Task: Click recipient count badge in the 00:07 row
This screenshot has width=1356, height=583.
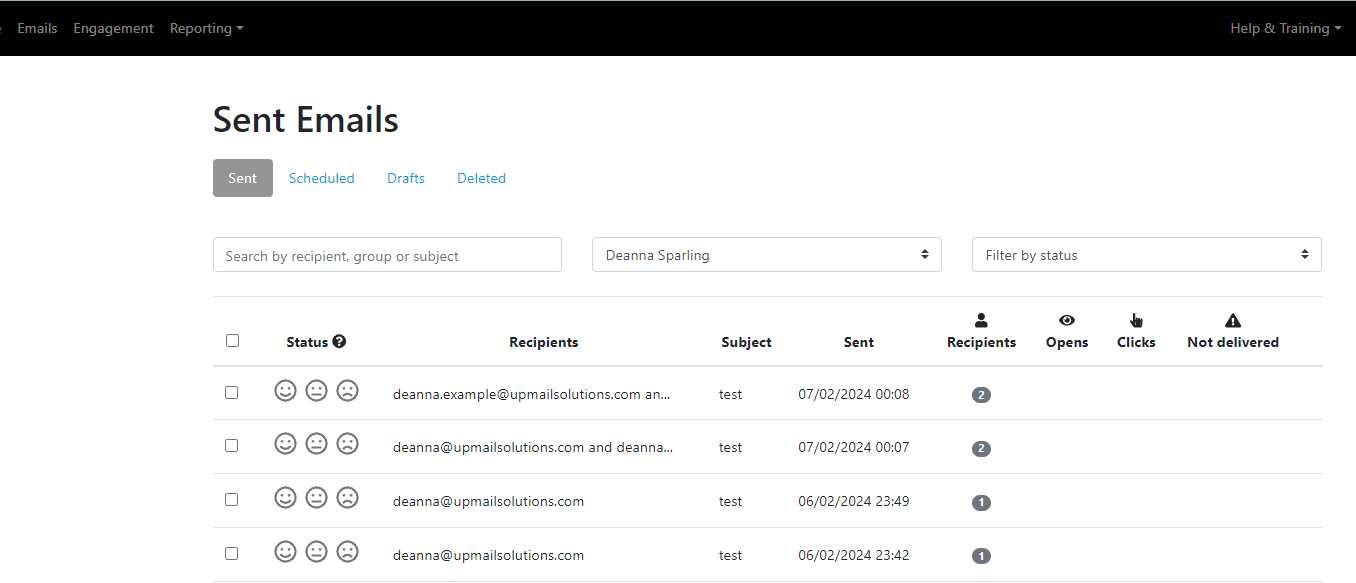Action: click(981, 448)
